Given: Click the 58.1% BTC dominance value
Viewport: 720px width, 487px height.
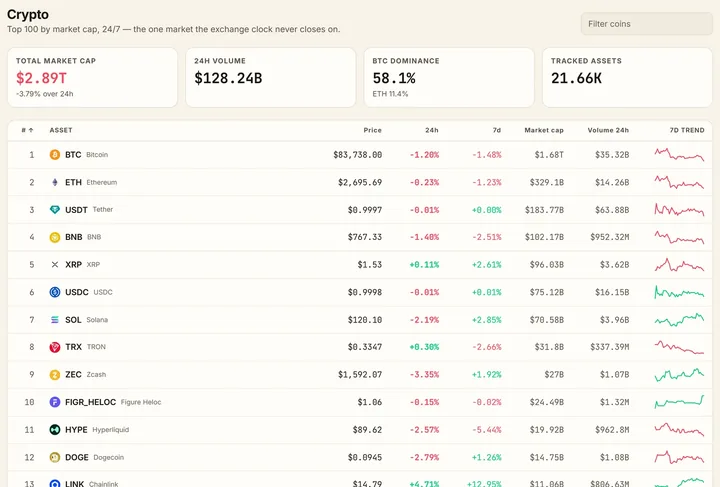Looking at the screenshot, I should pyautogui.click(x=394, y=78).
